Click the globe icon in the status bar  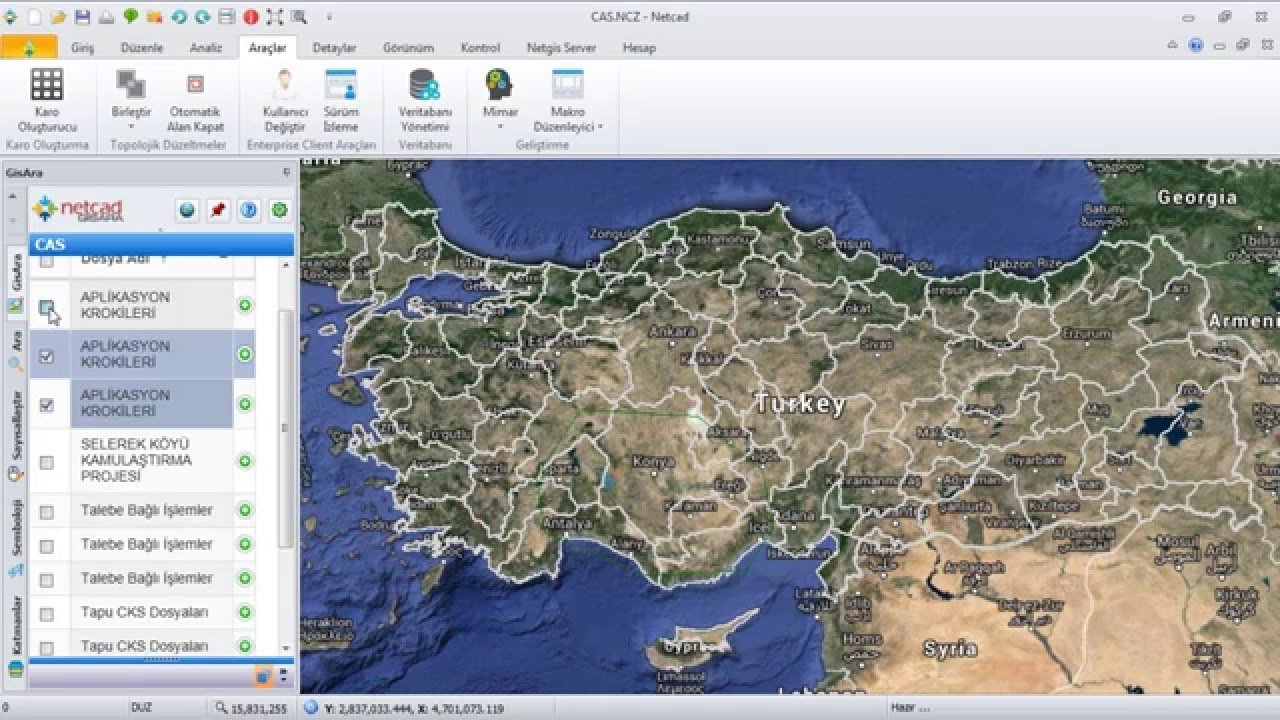(311, 708)
